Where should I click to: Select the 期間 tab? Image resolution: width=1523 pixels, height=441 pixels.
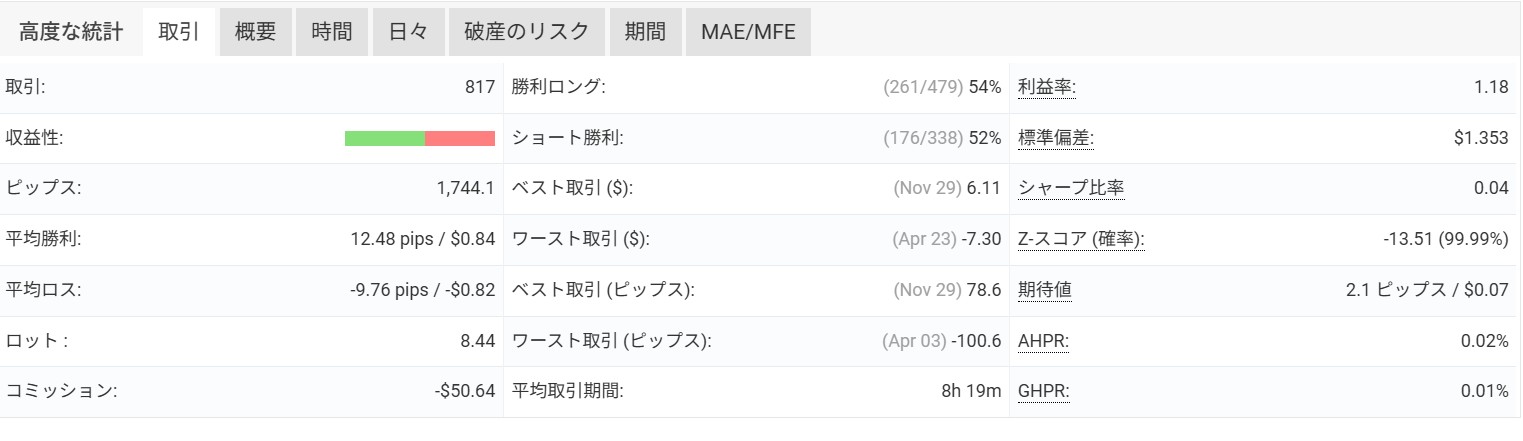pyautogui.click(x=645, y=31)
